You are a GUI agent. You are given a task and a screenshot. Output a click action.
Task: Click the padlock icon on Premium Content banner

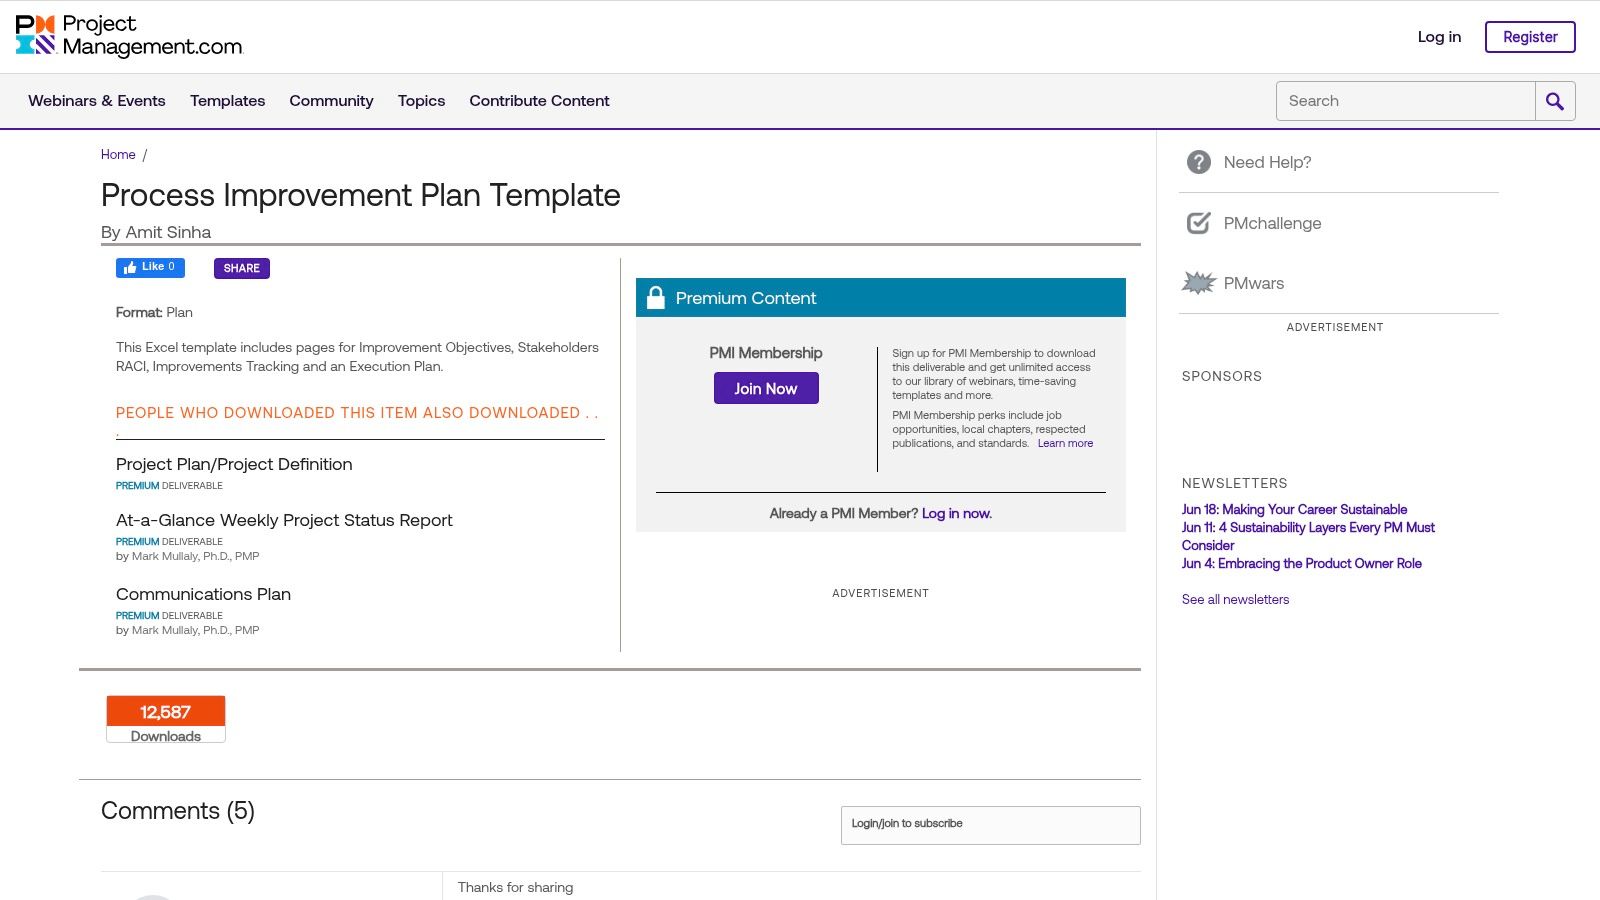[657, 297]
